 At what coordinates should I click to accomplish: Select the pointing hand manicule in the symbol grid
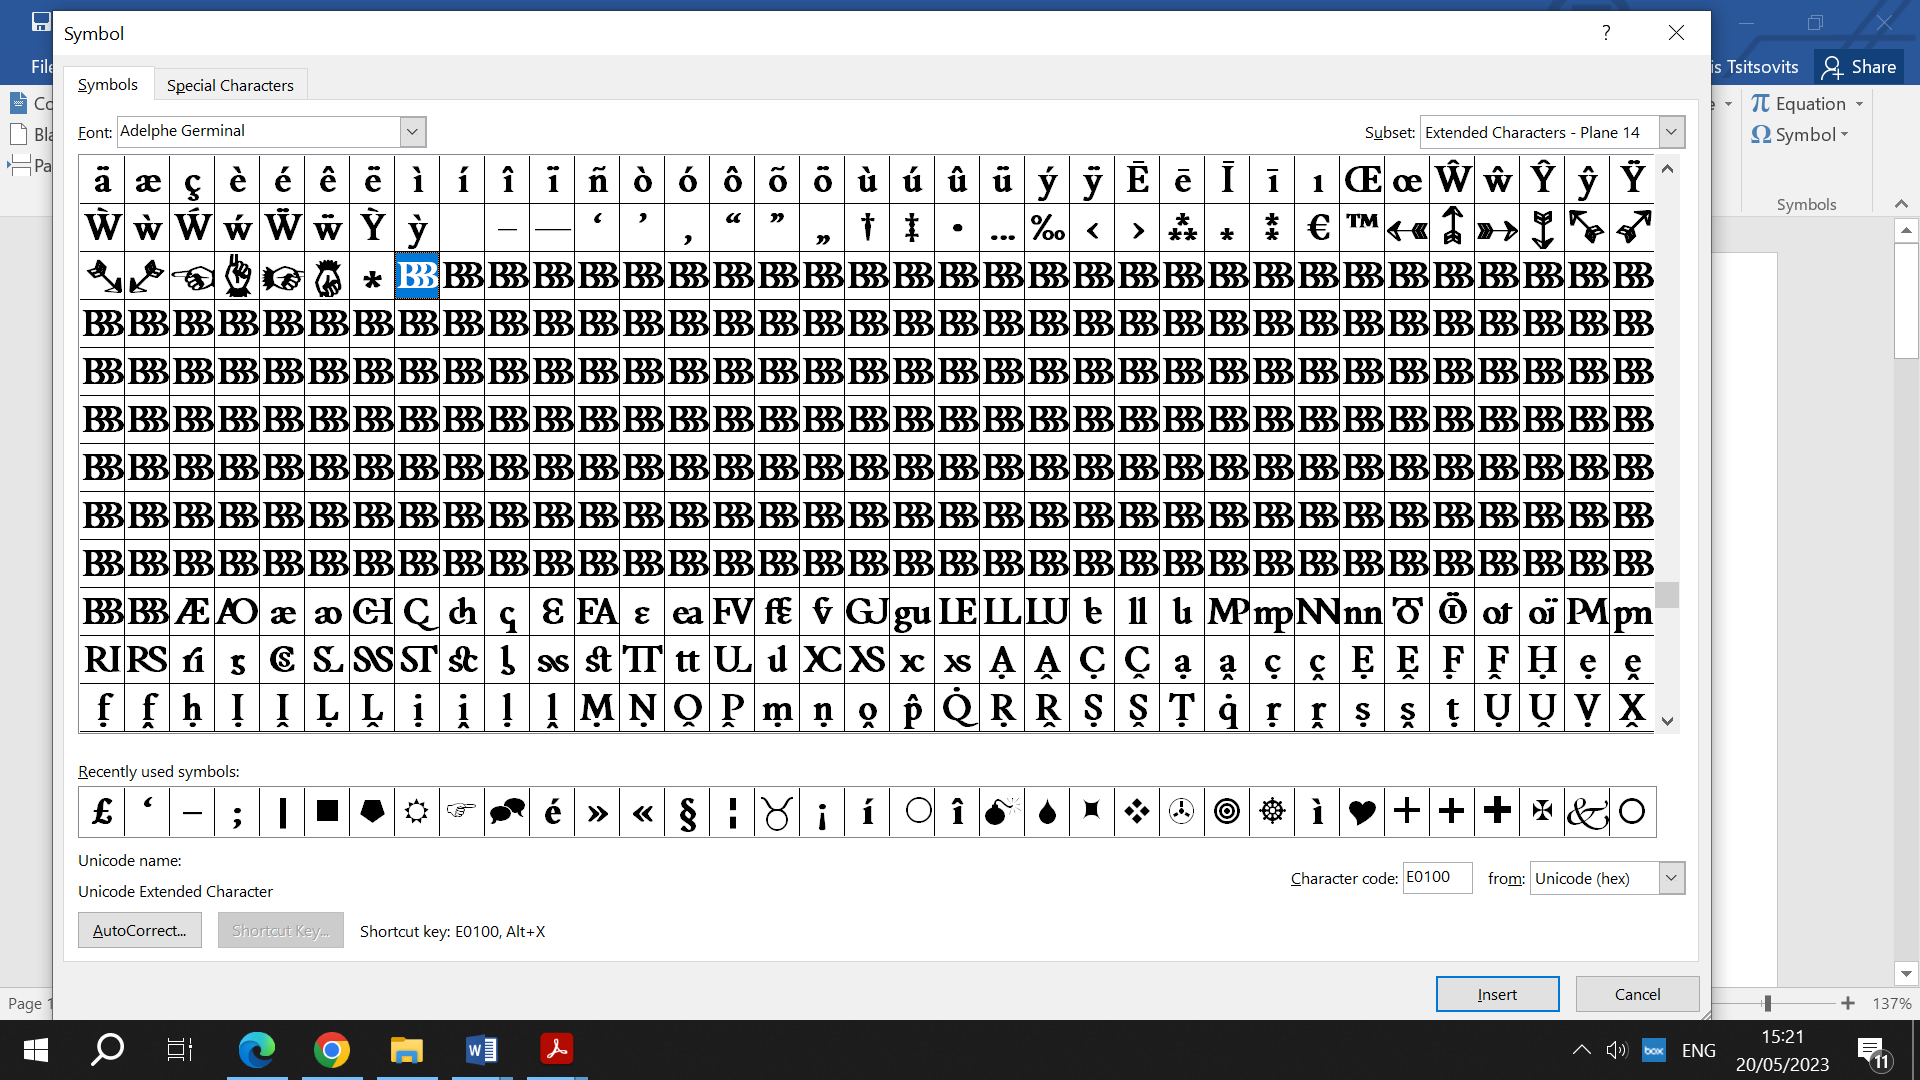tap(192, 277)
